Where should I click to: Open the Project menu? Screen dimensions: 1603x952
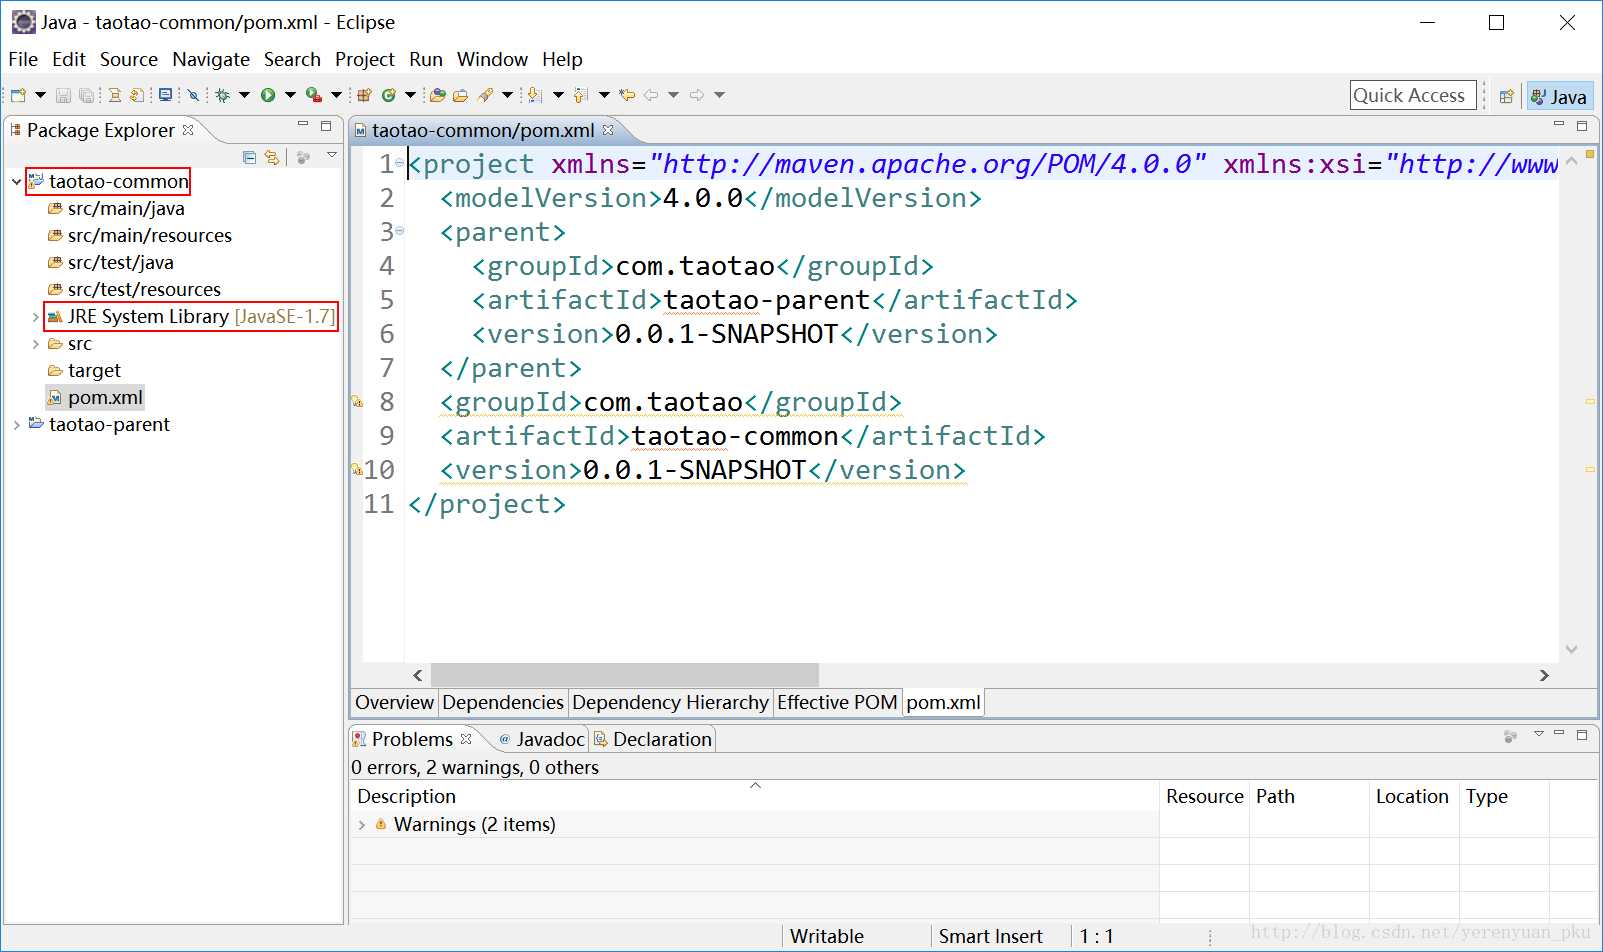coord(365,59)
